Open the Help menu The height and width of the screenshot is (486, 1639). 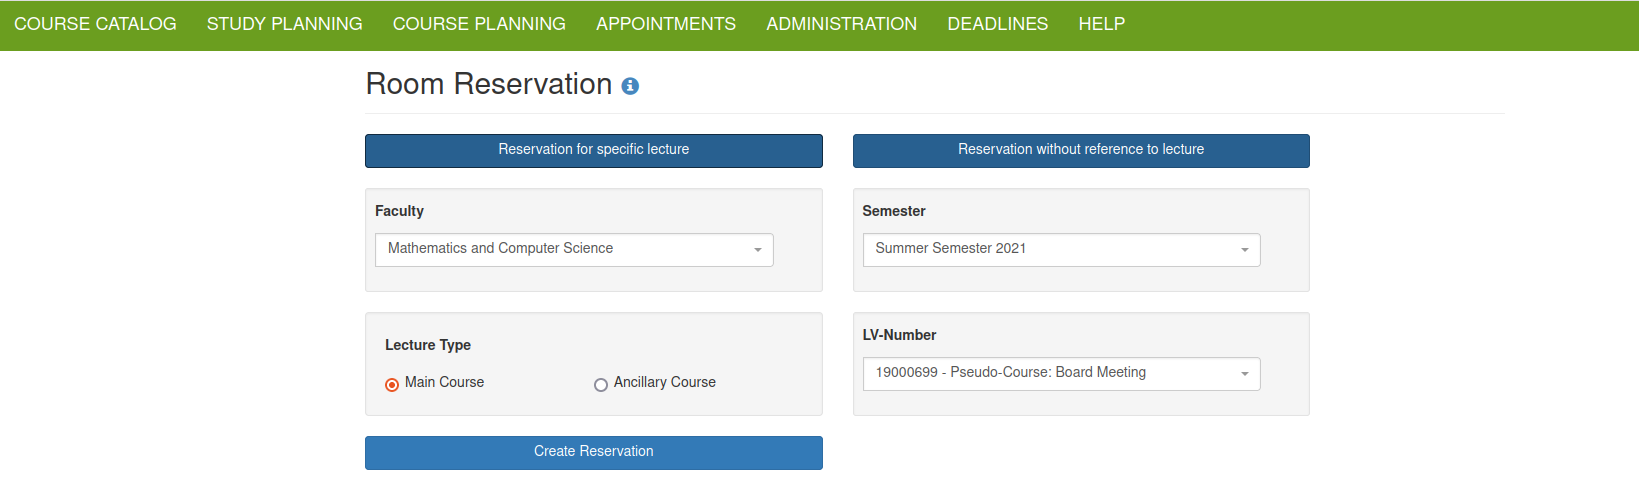point(1102,24)
